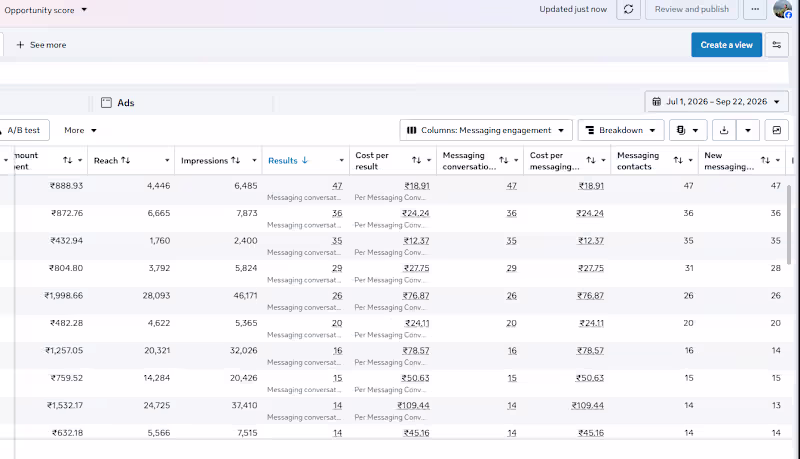Open Cost per result column caret
Viewport: 800px width, 459px height.
coord(429,160)
